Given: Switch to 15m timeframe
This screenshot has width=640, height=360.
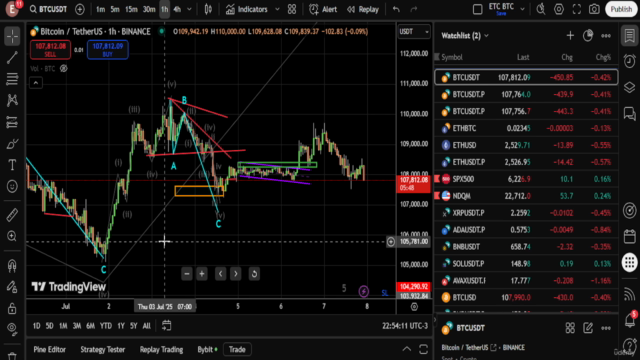Looking at the screenshot, I should coord(131,9).
